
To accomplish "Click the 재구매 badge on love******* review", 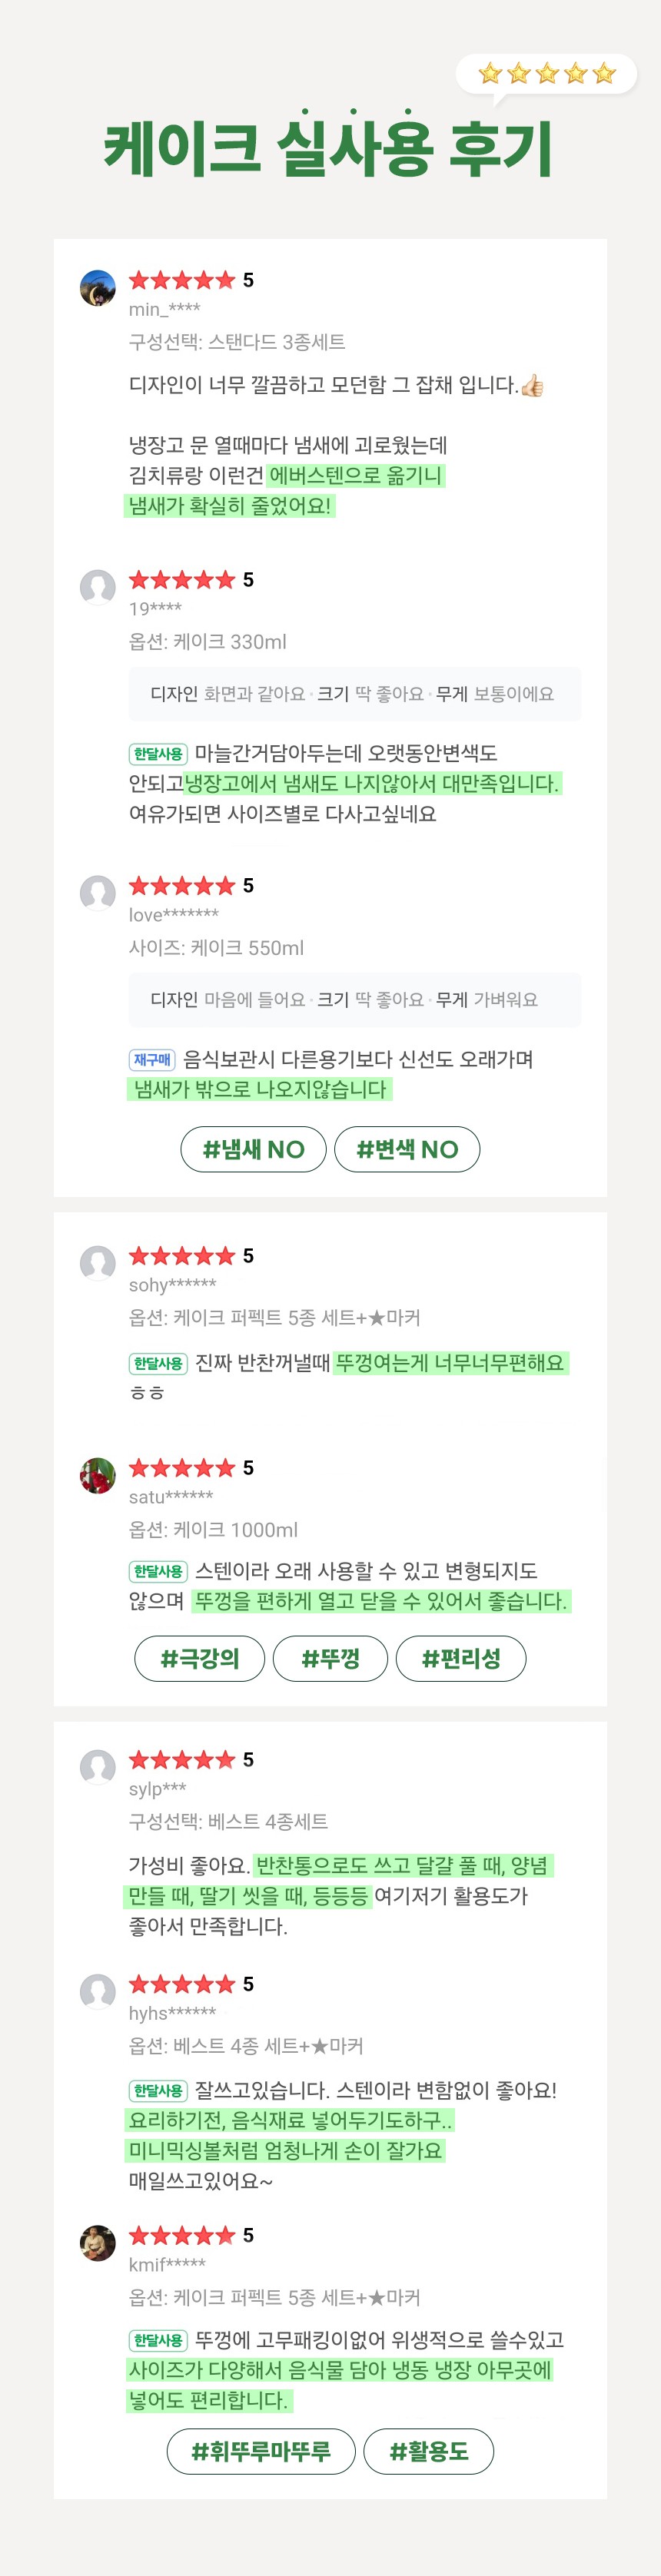I will click(x=152, y=1060).
